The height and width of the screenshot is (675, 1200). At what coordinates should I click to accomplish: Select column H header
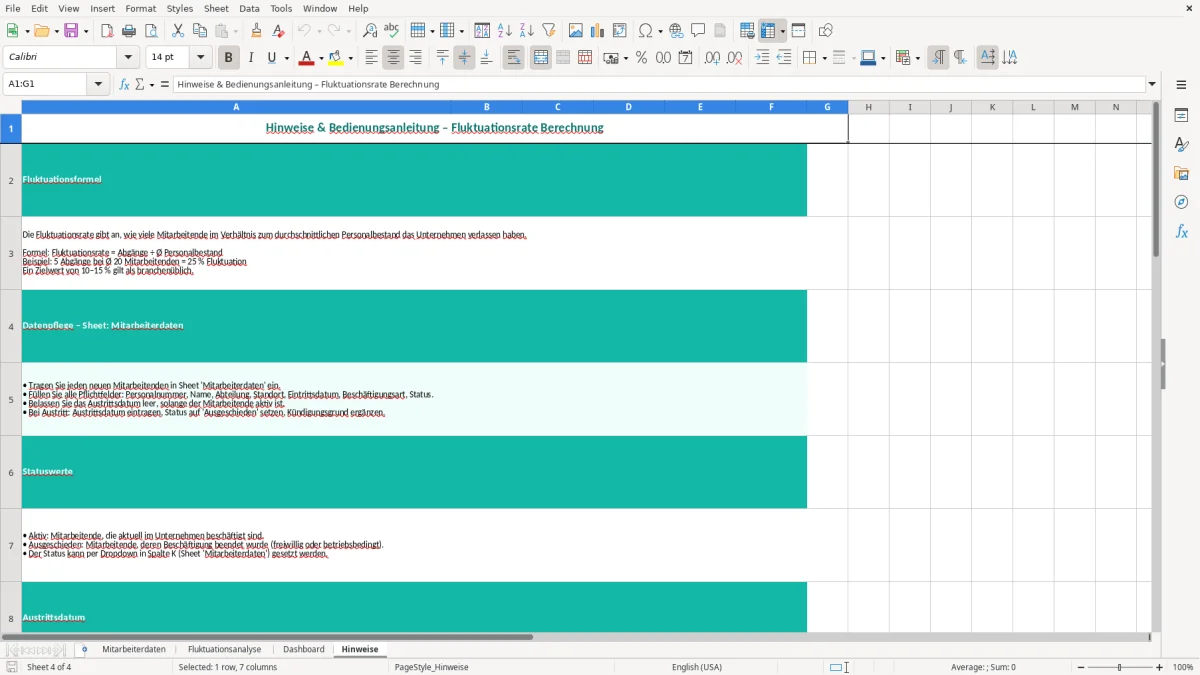pos(868,107)
